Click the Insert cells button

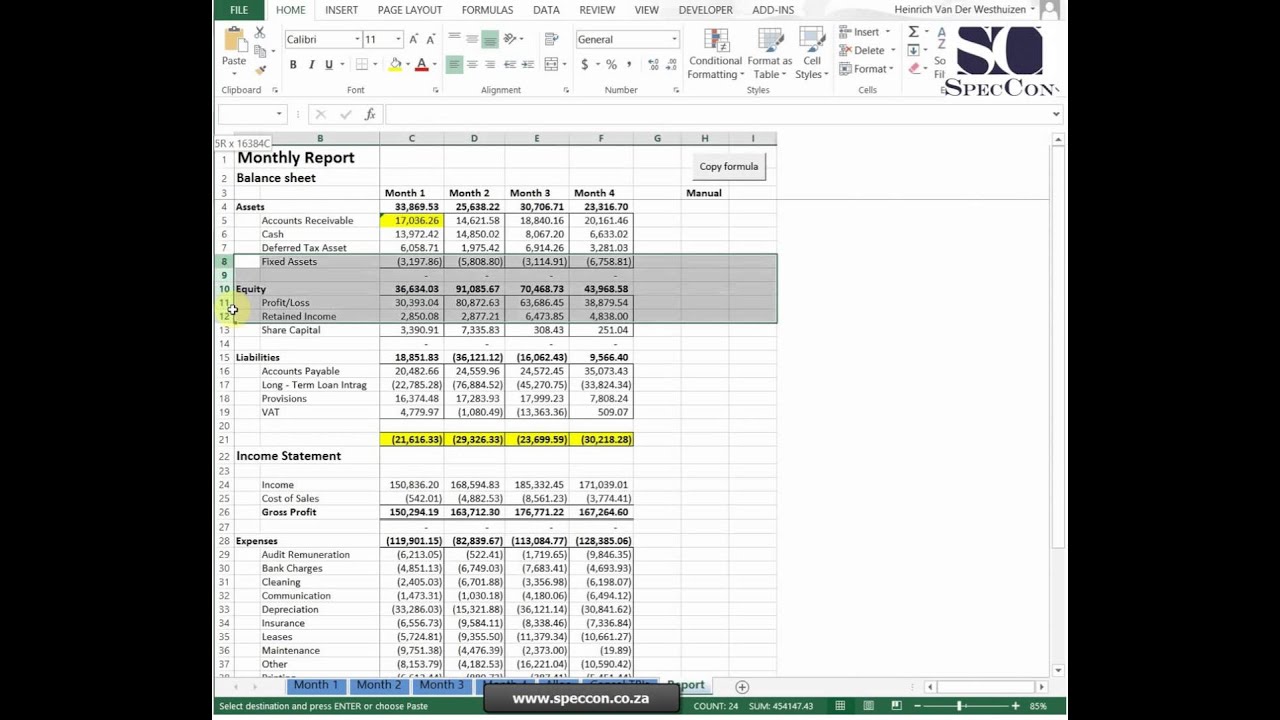[x=865, y=32]
